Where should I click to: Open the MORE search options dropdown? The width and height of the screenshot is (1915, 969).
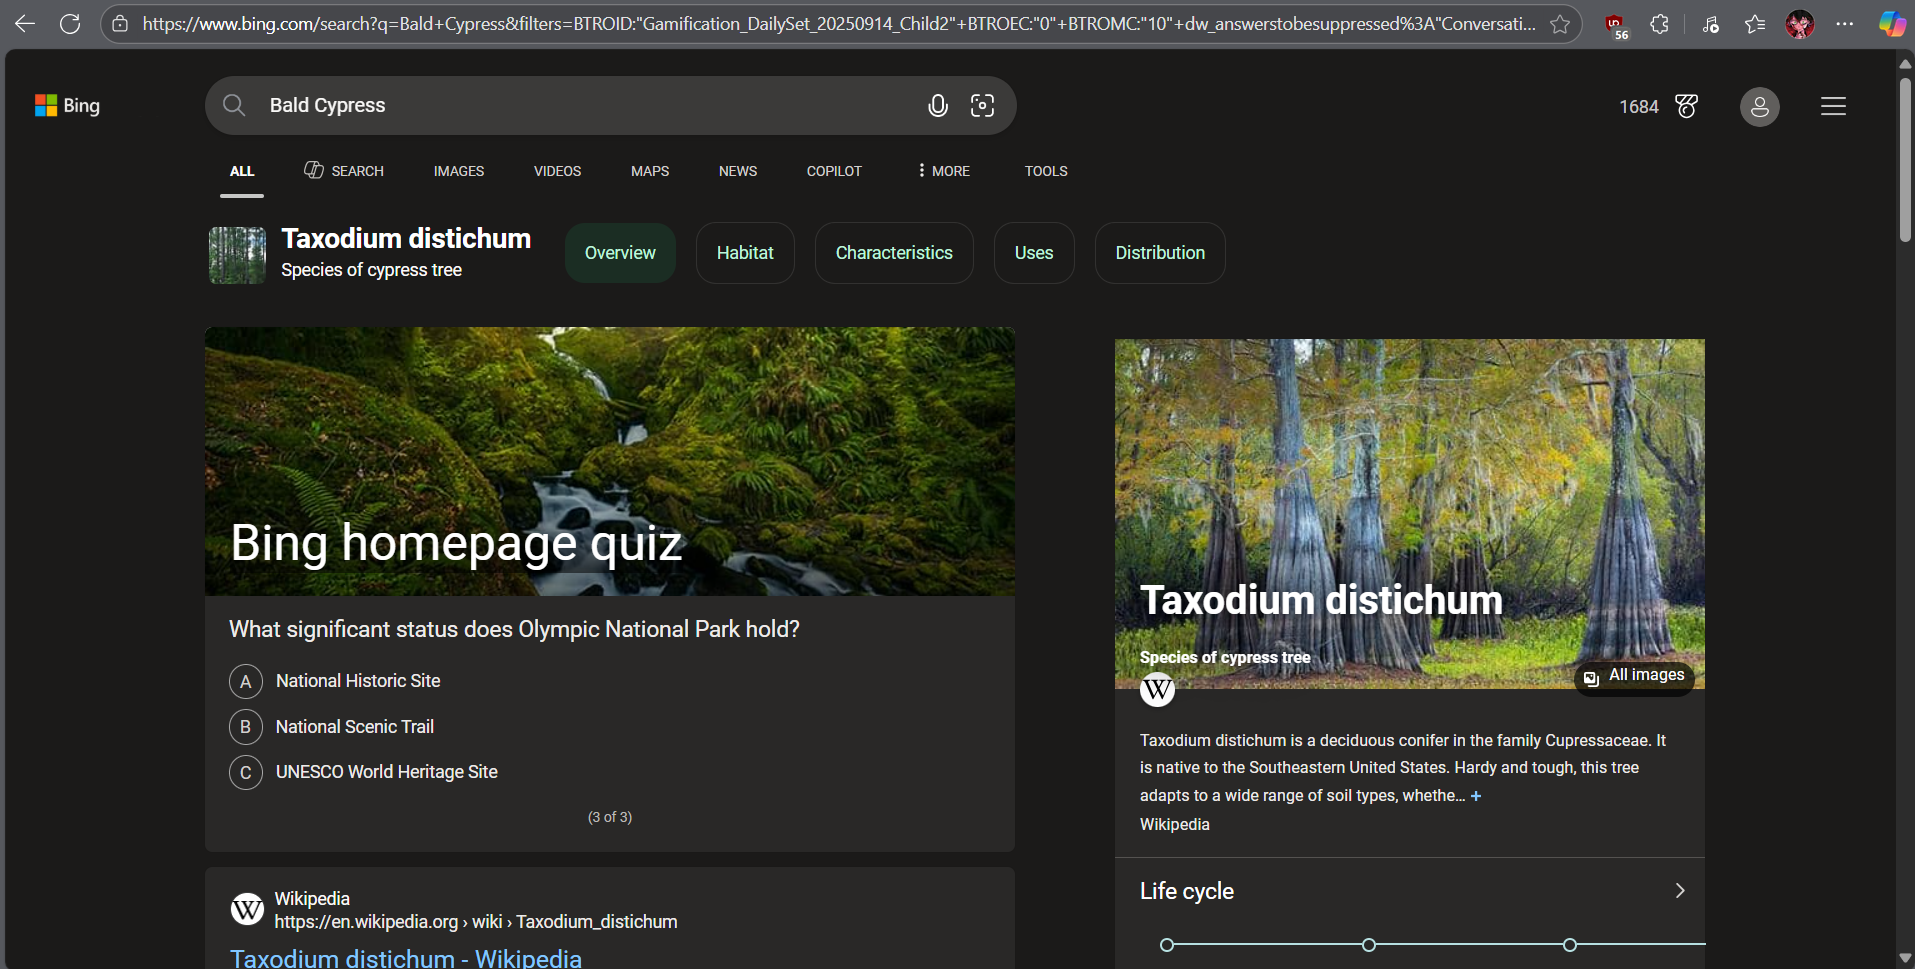click(x=941, y=171)
